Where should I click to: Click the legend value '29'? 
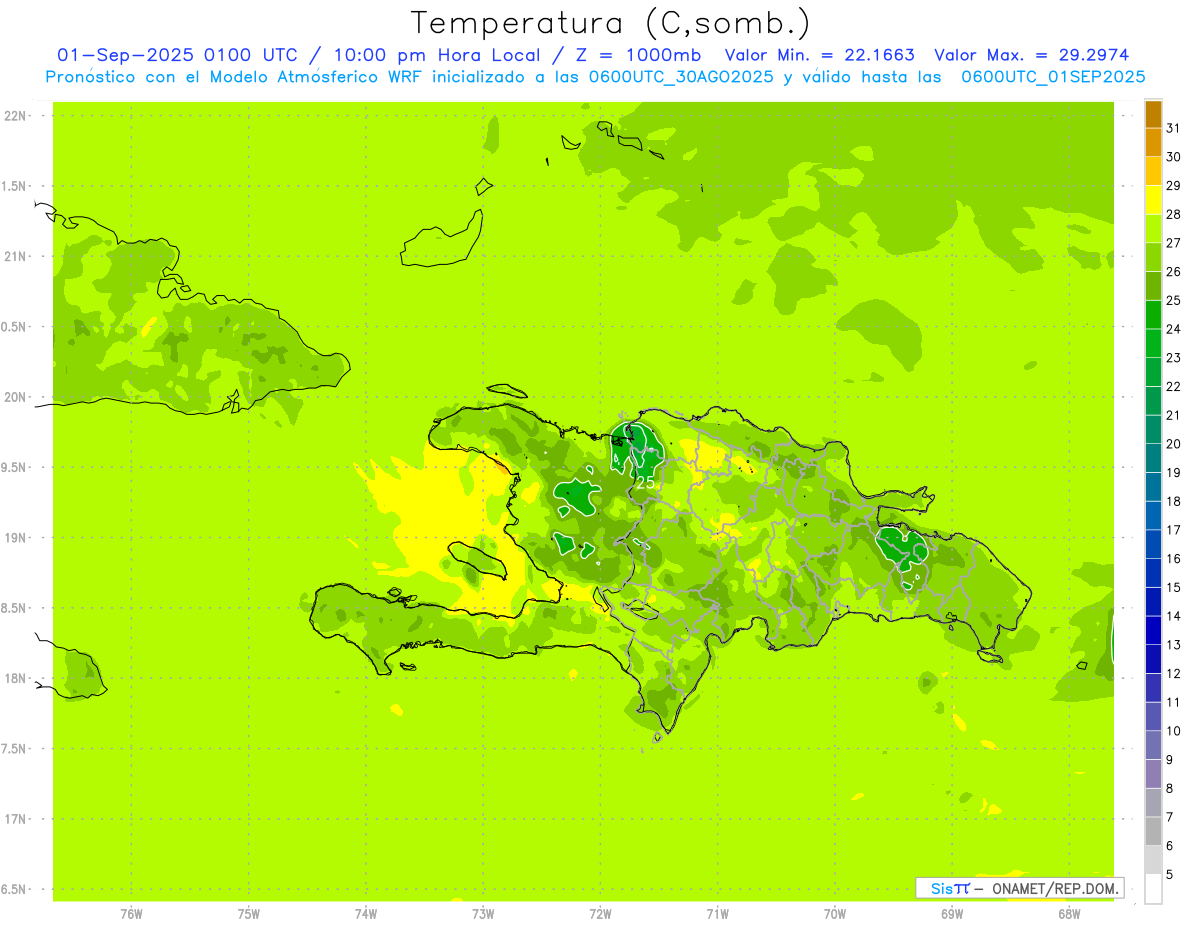click(x=1174, y=185)
